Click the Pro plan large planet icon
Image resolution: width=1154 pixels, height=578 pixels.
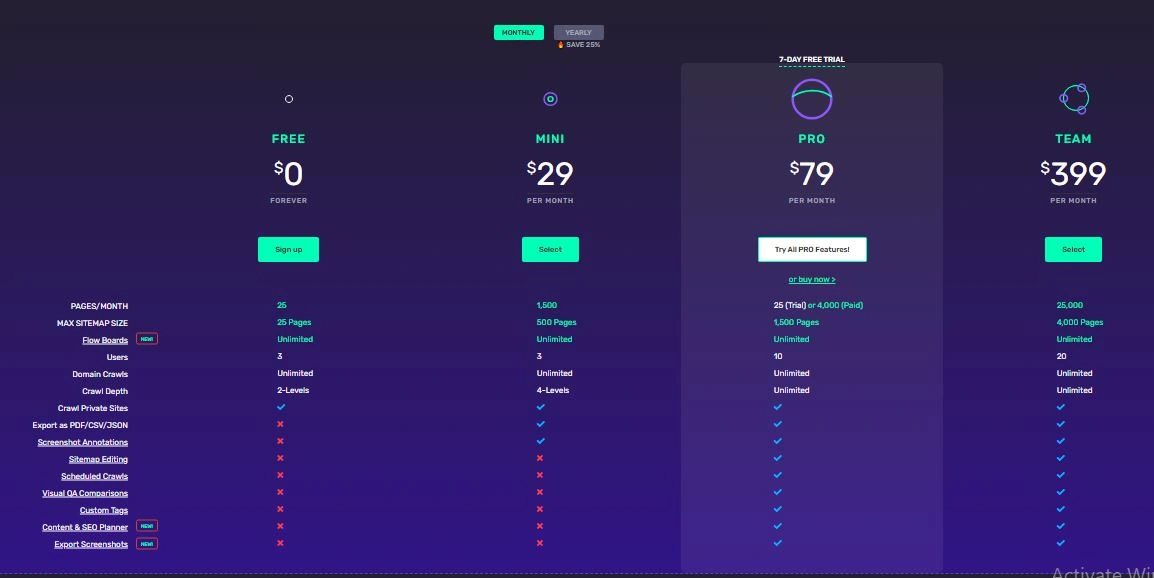click(x=811, y=99)
